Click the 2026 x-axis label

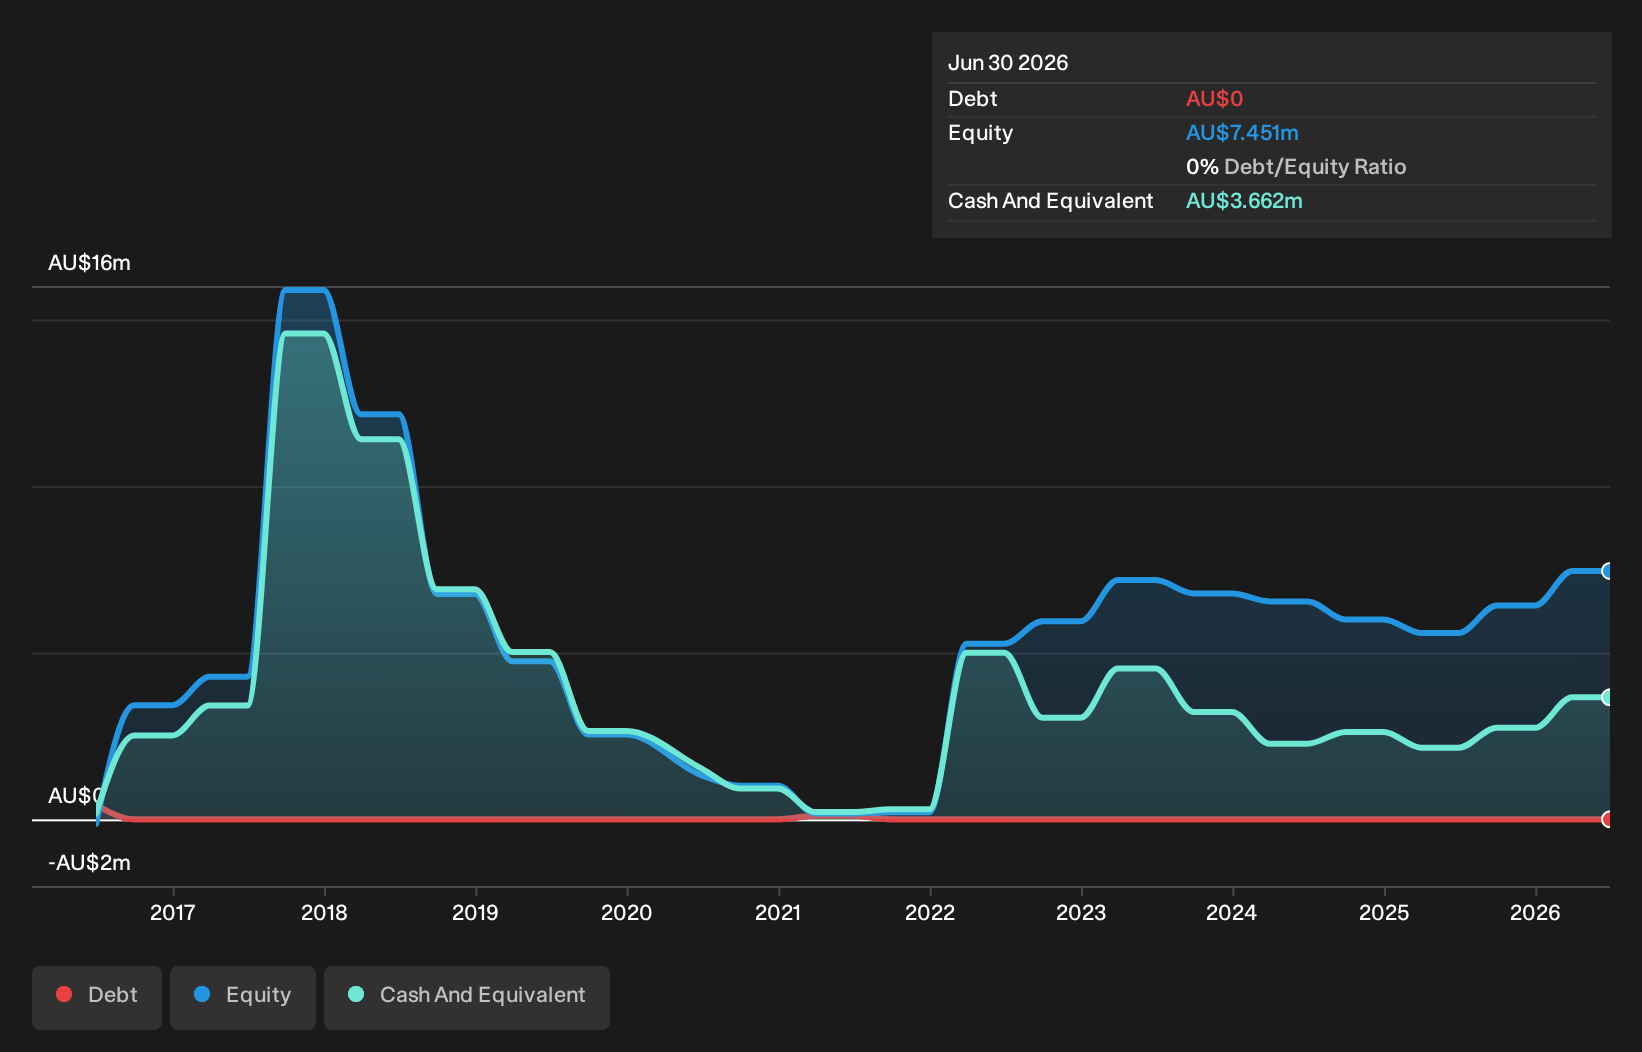pos(1535,912)
